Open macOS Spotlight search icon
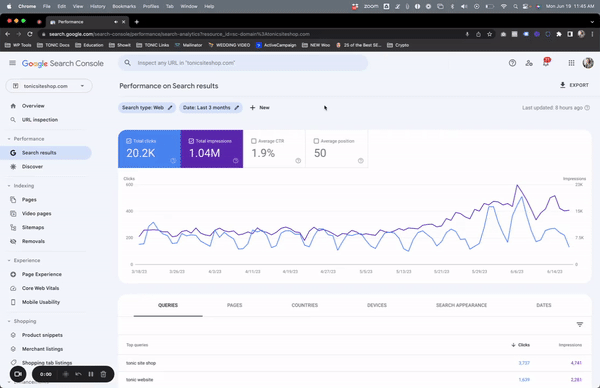Viewport: 600px width, 388px height. click(x=515, y=6)
